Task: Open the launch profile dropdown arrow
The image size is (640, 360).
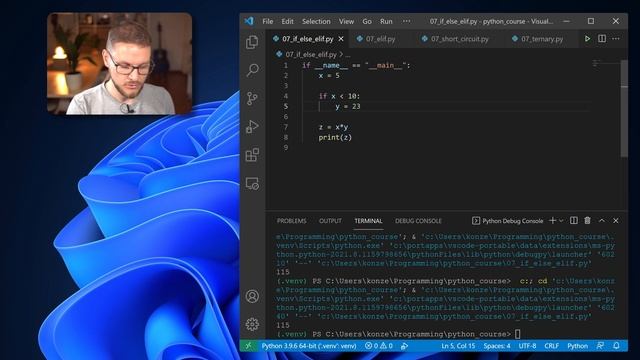Action: (x=561, y=221)
